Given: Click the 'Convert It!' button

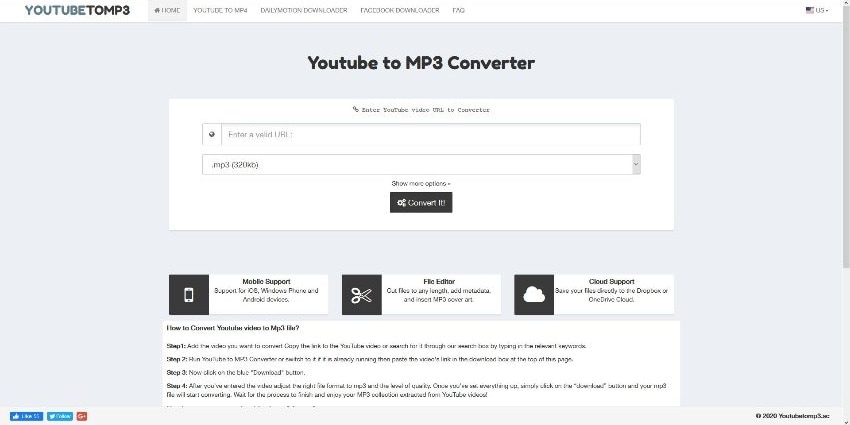Looking at the screenshot, I should point(421,203).
